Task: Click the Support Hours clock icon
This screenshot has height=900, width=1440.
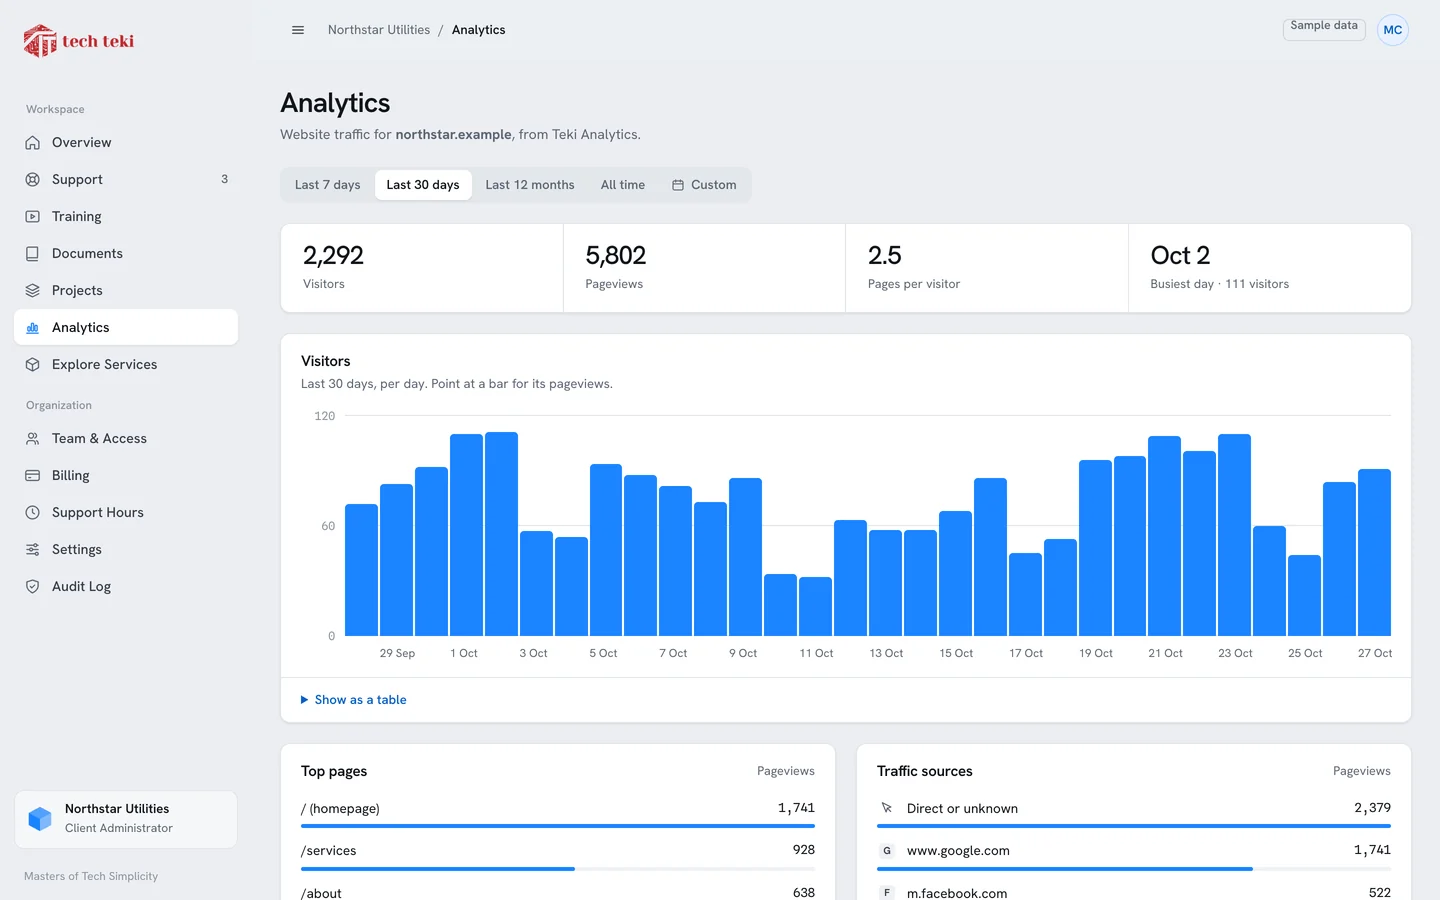Action: pos(33,513)
